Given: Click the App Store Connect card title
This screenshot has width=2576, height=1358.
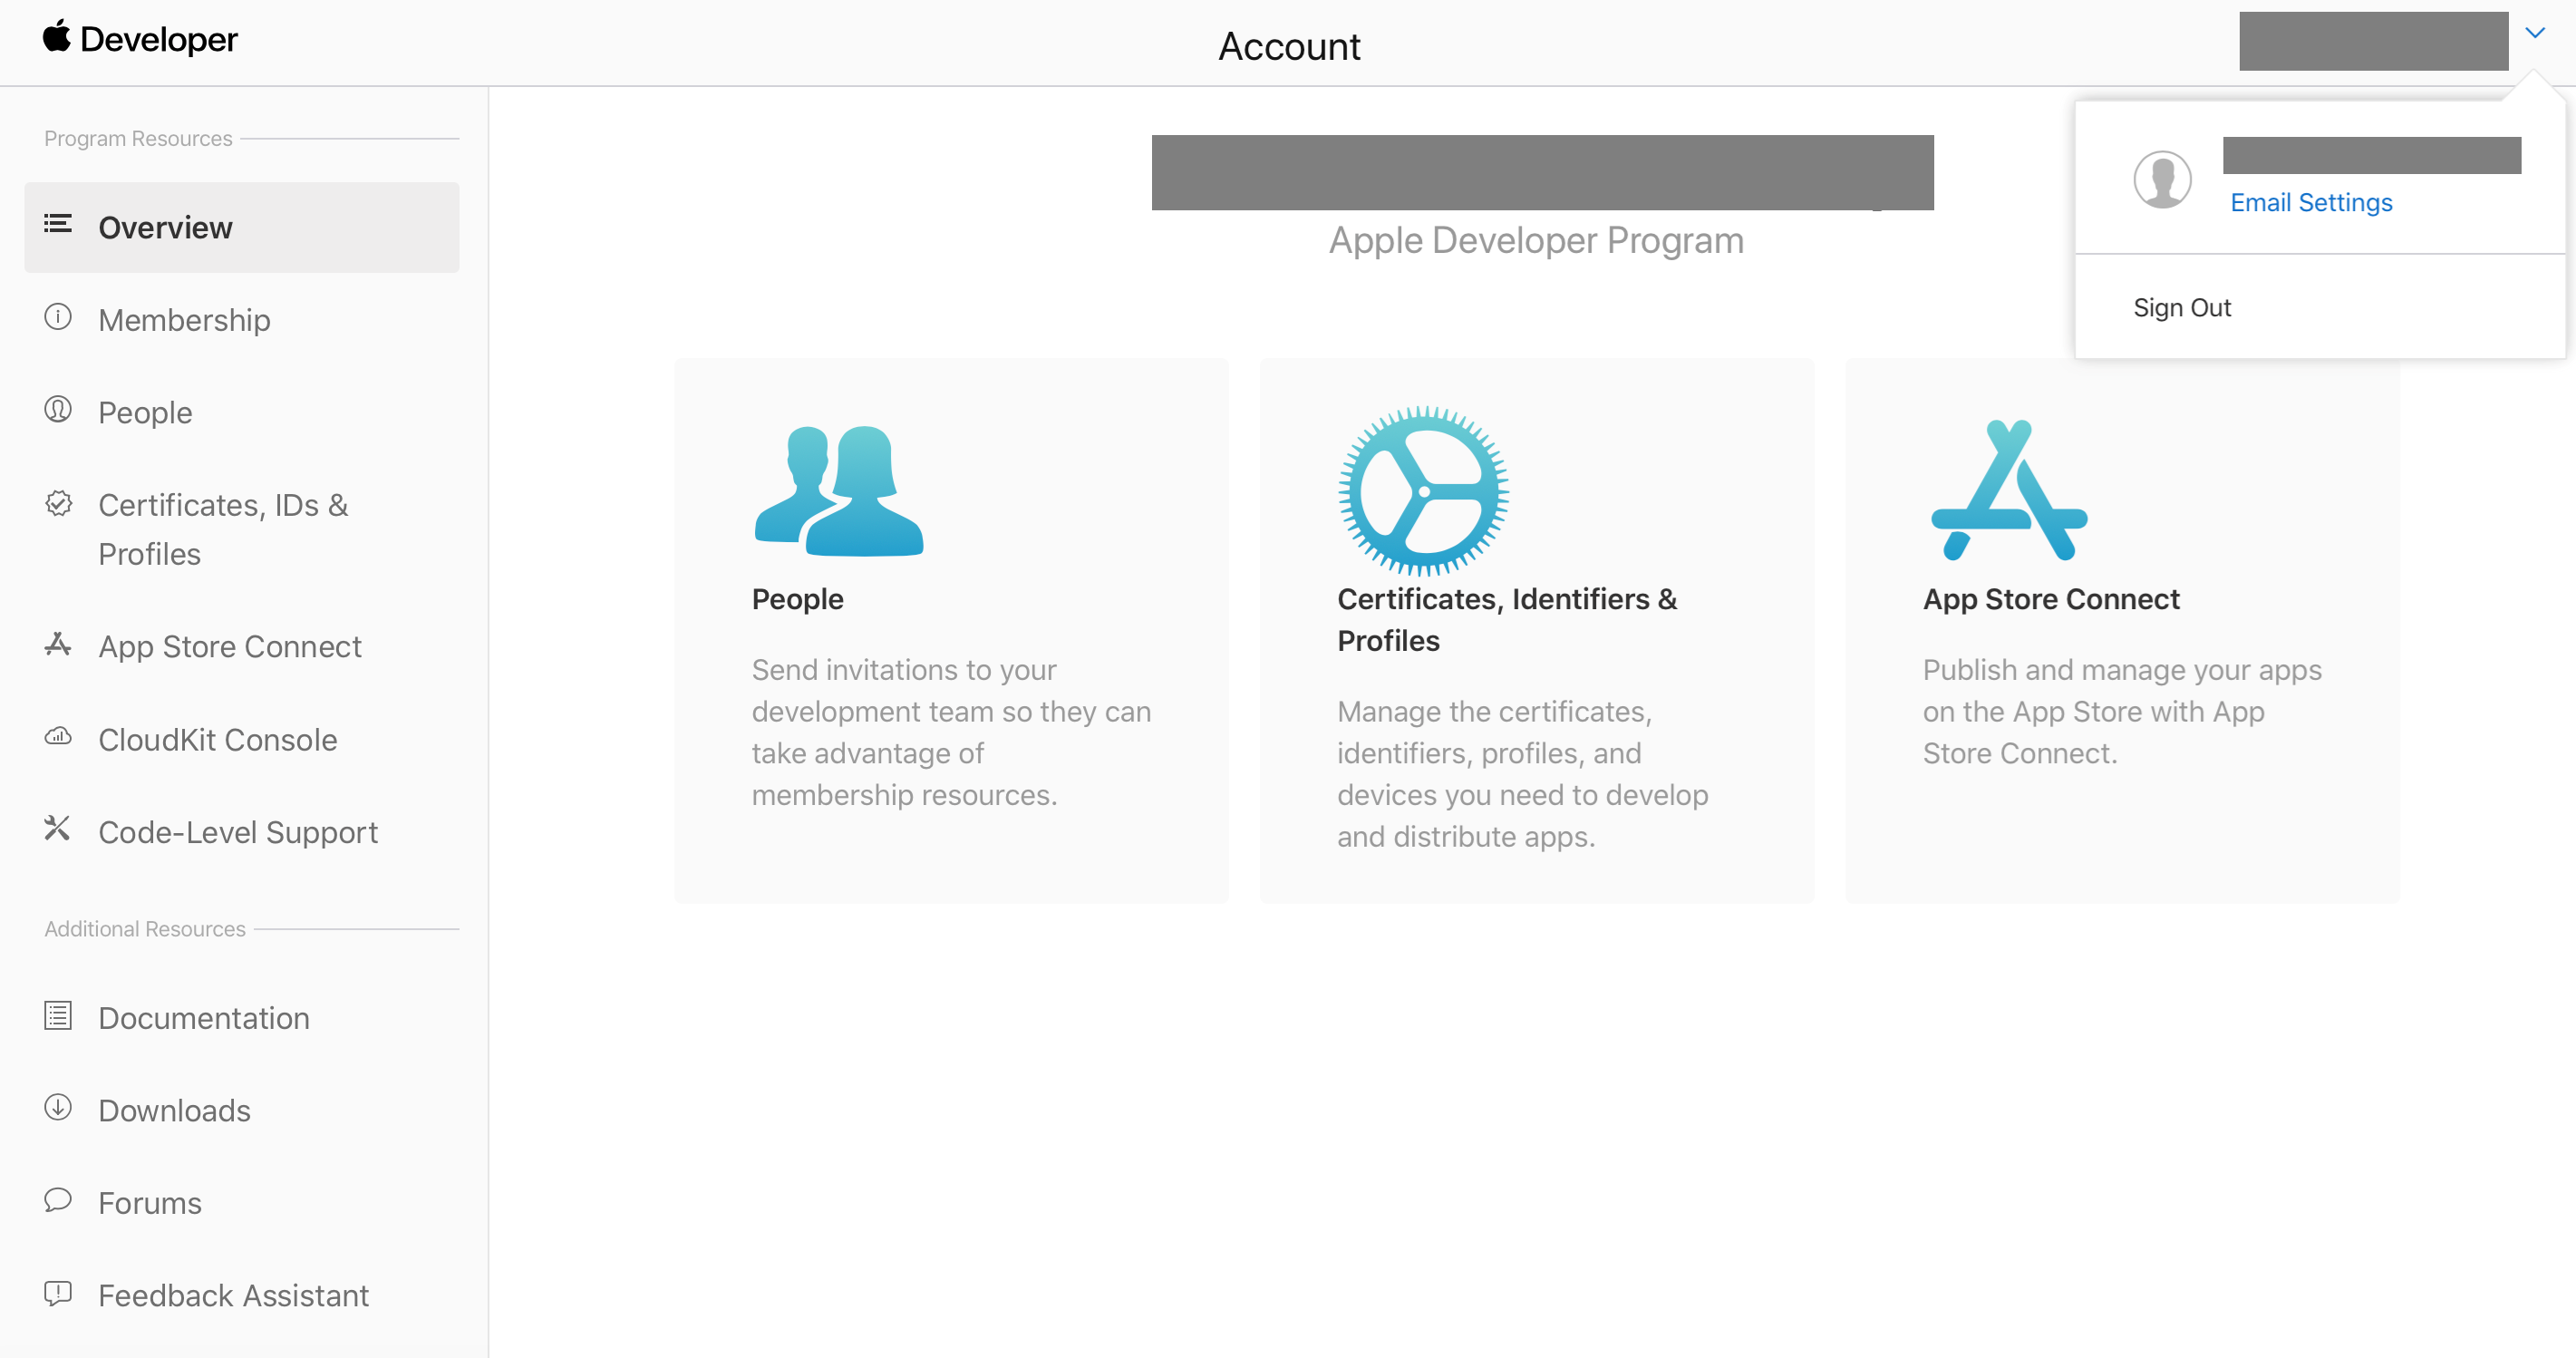Looking at the screenshot, I should (x=2051, y=599).
